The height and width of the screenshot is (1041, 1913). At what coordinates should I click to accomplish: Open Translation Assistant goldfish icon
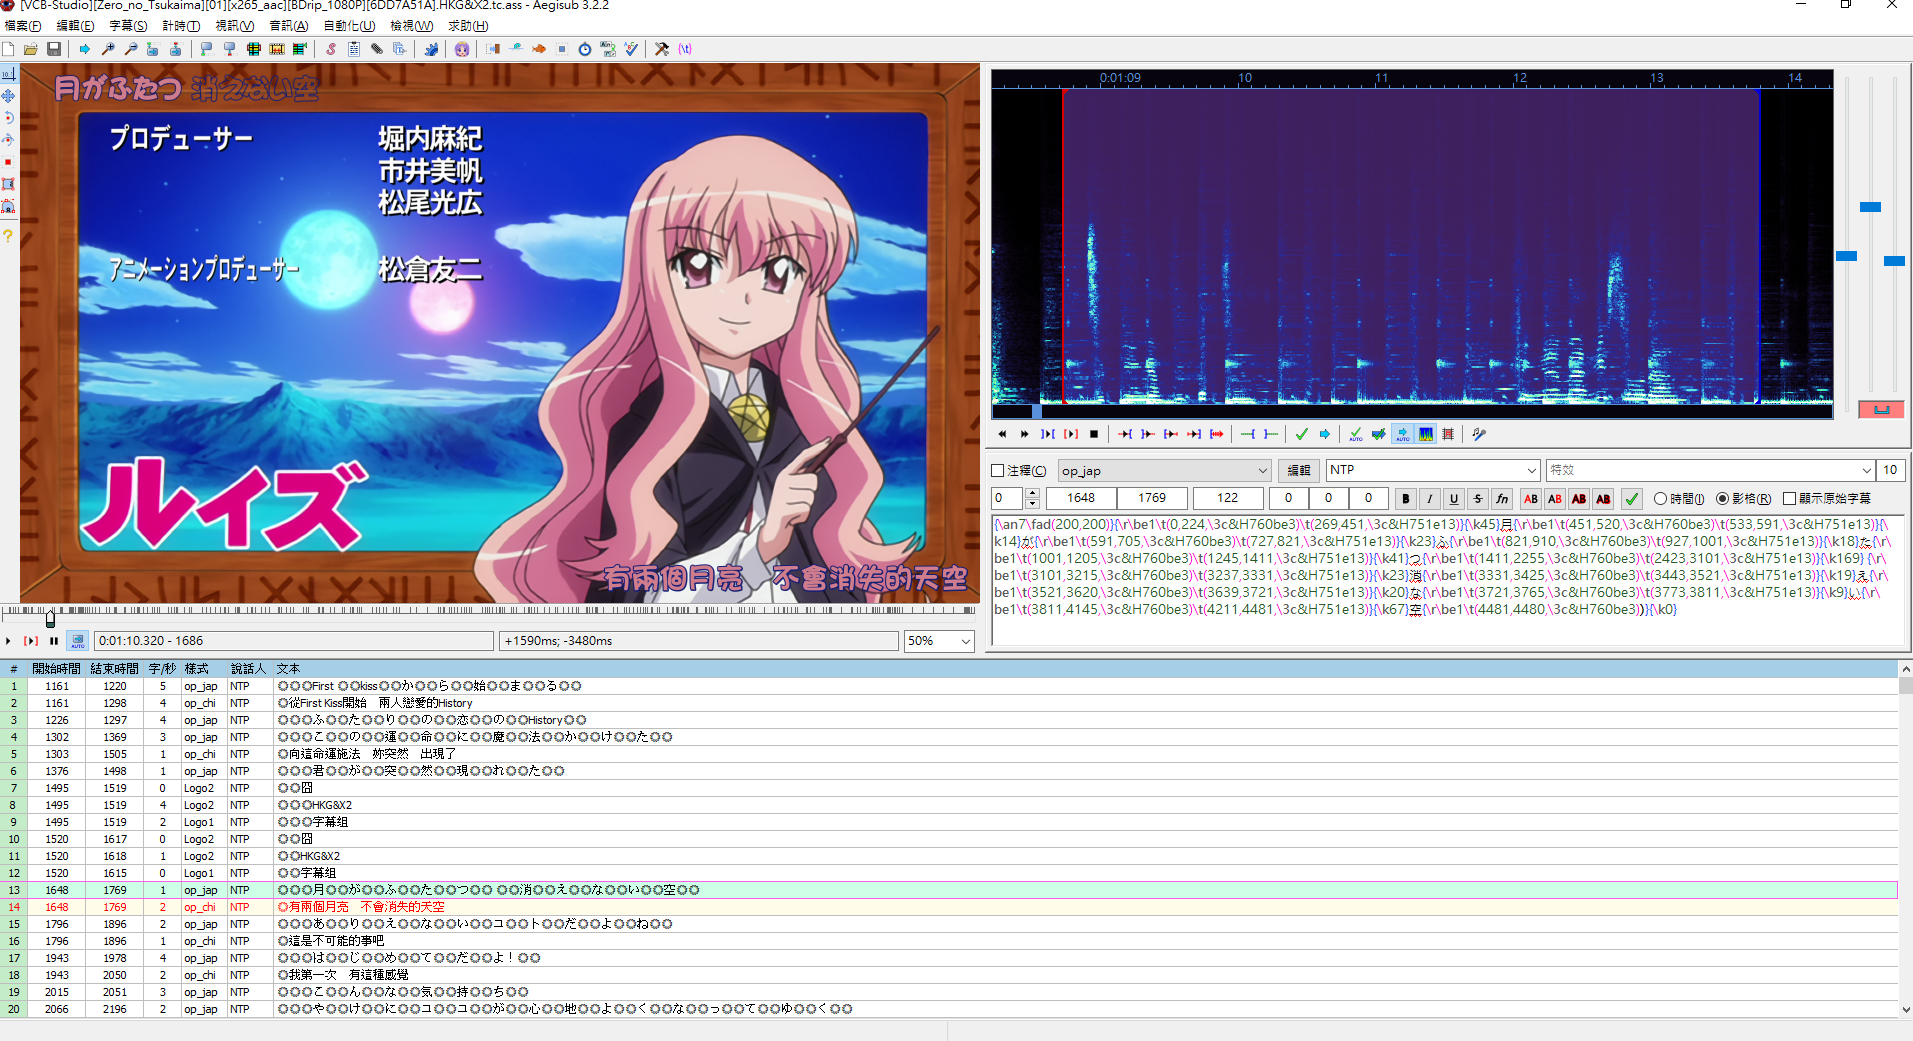coord(539,49)
